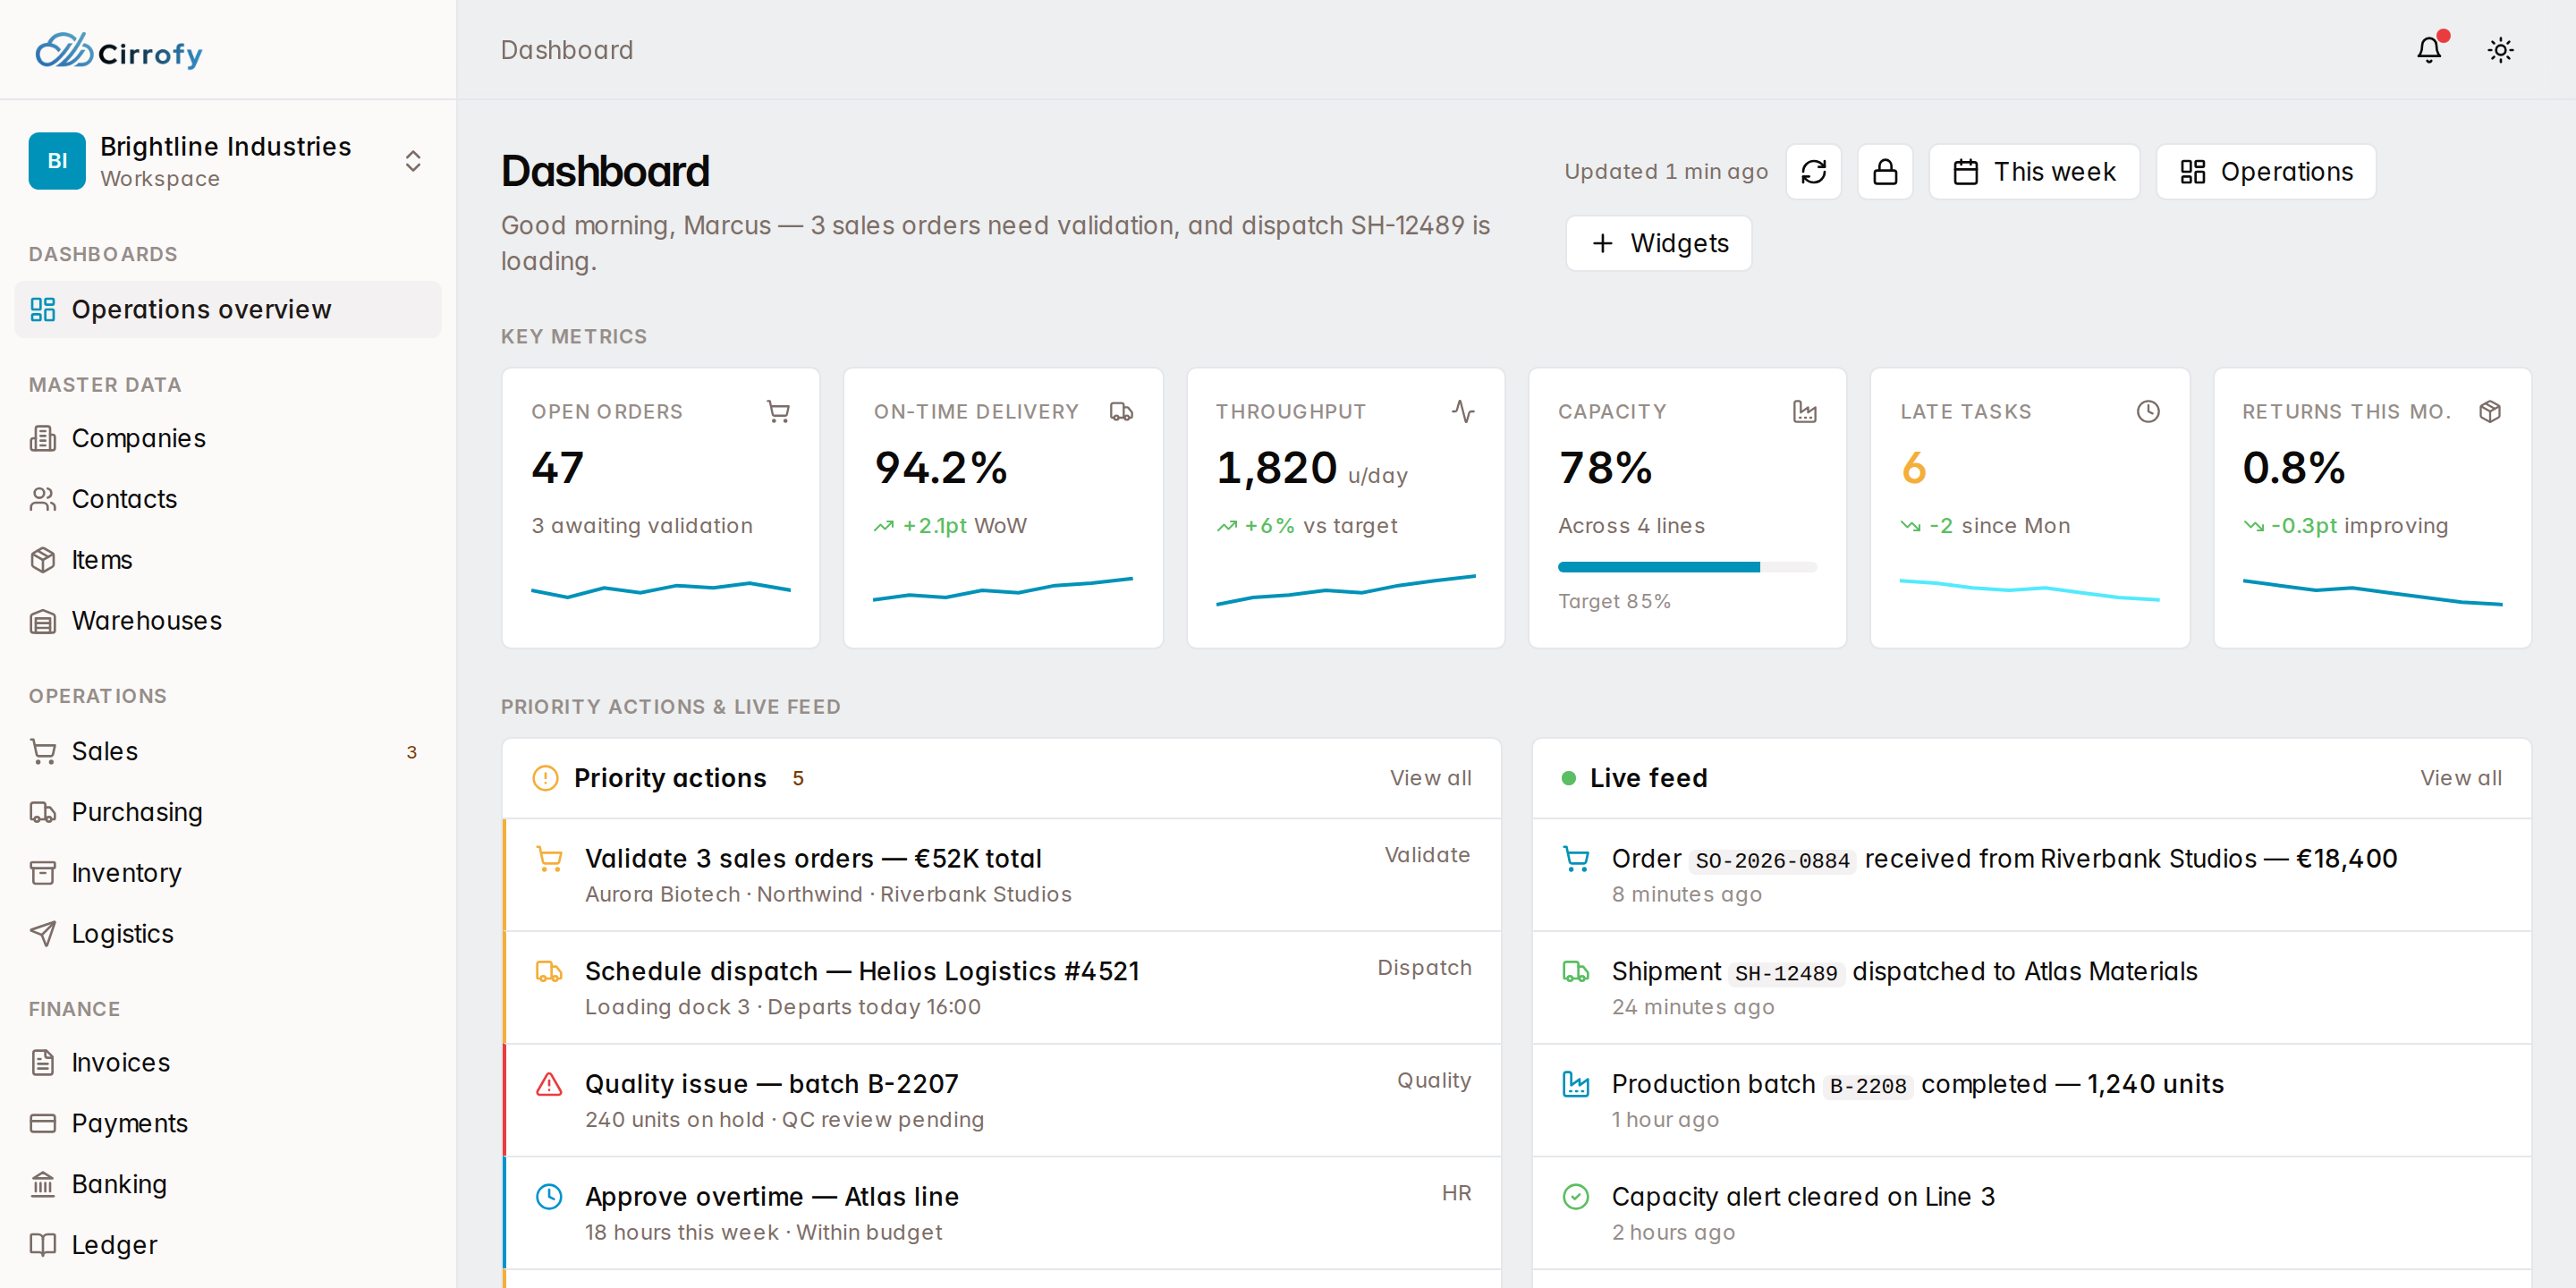The height and width of the screenshot is (1288, 2576).
Task: Click the truck icon beside Schedule dispatch
Action: [x=549, y=971]
